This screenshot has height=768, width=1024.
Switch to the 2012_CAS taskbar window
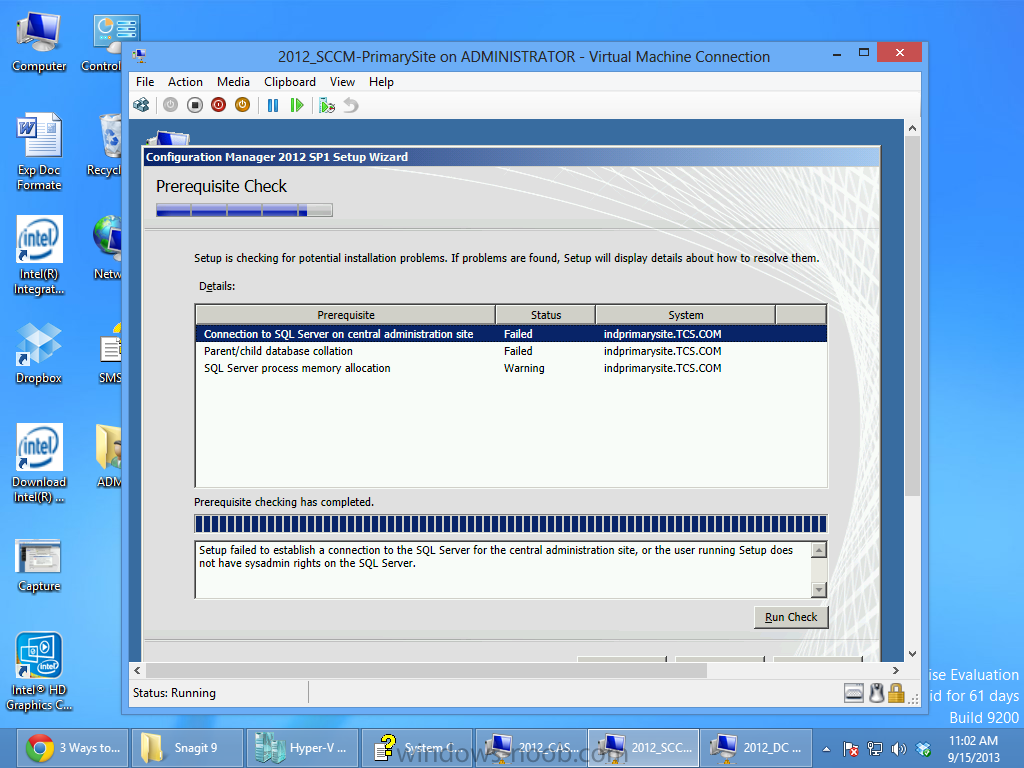pyautogui.click(x=531, y=748)
